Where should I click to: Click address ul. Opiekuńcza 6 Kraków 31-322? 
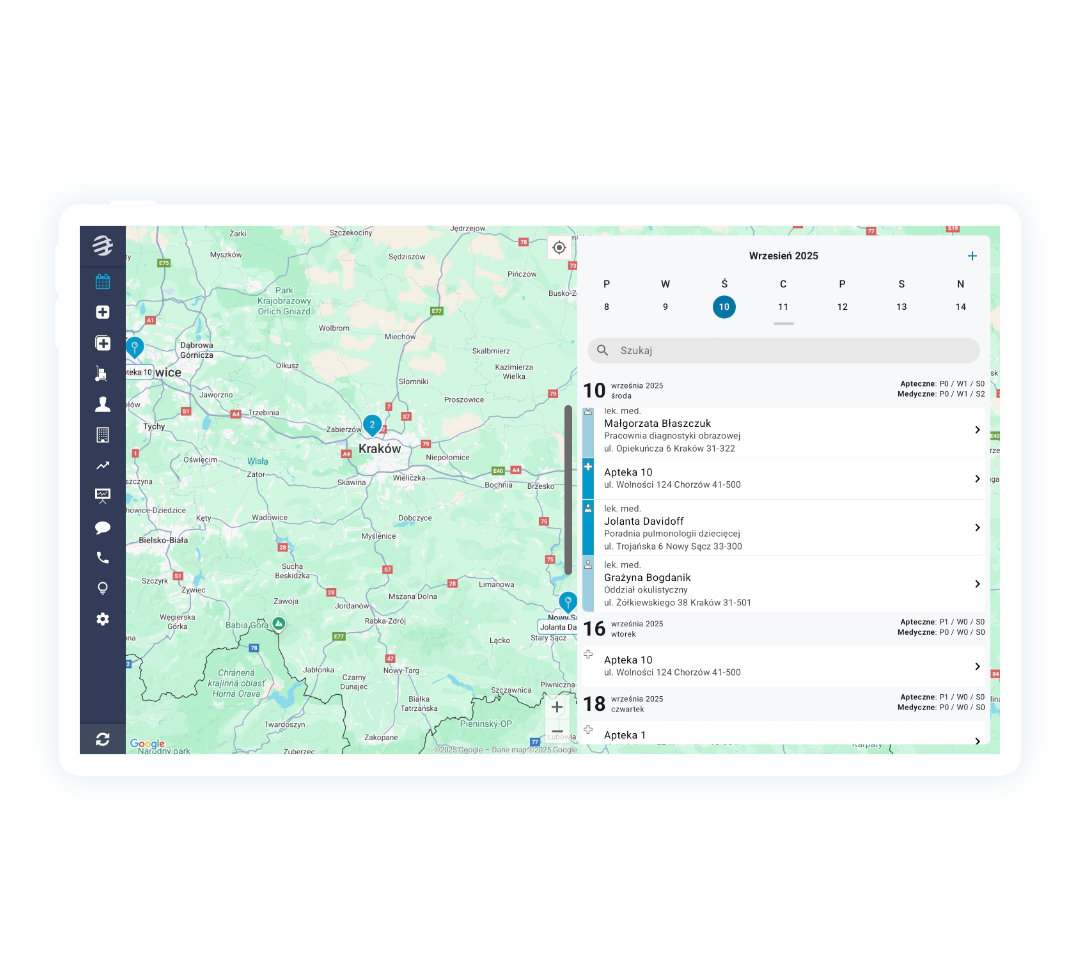click(669, 448)
